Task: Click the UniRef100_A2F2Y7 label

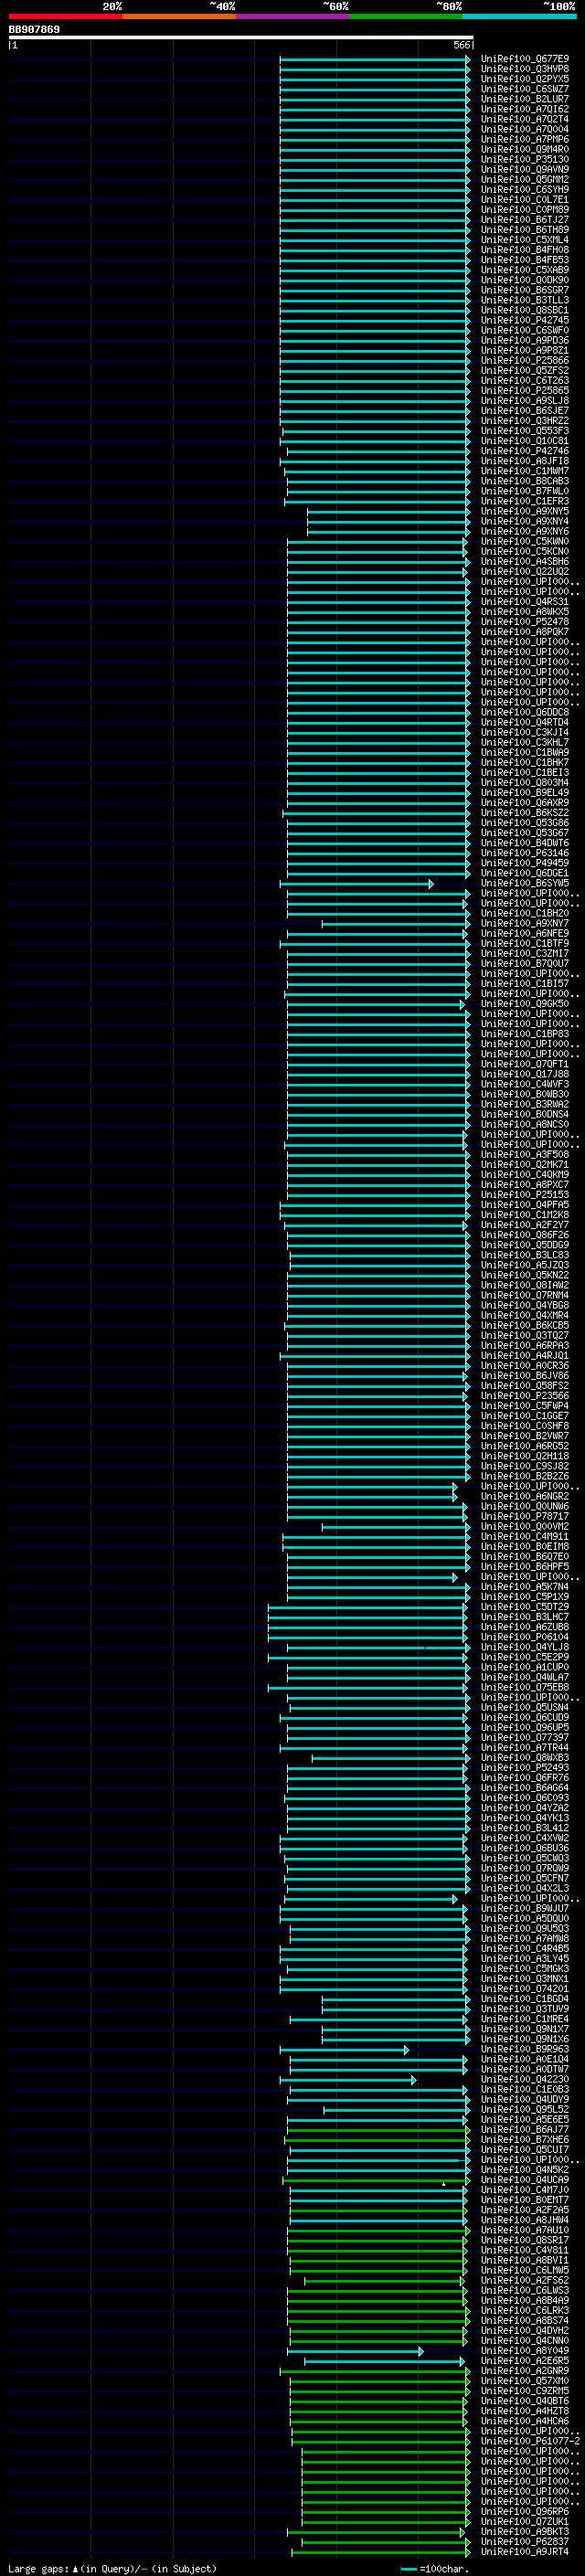Action: coord(525,1225)
